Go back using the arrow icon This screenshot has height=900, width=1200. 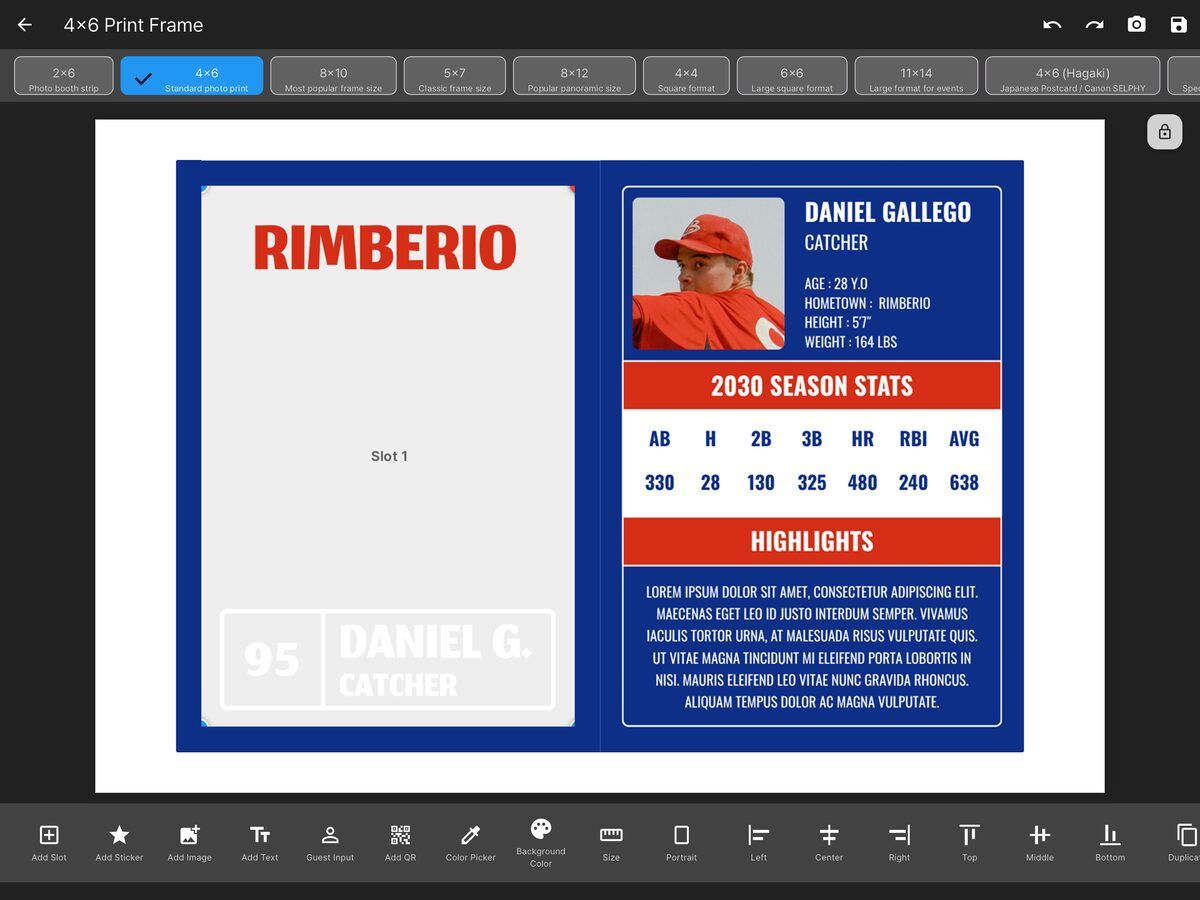click(25, 25)
